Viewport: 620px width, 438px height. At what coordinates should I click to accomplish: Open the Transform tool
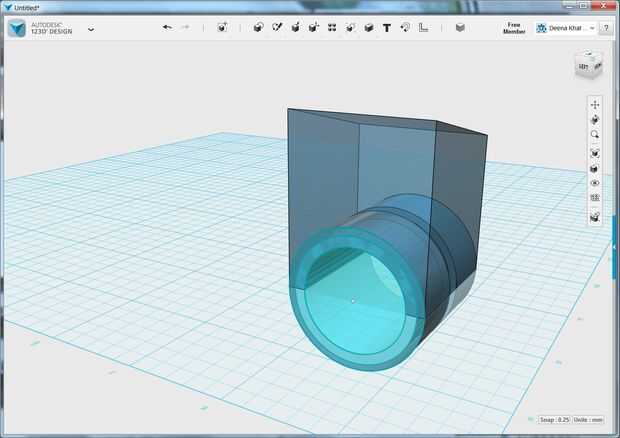tap(222, 27)
